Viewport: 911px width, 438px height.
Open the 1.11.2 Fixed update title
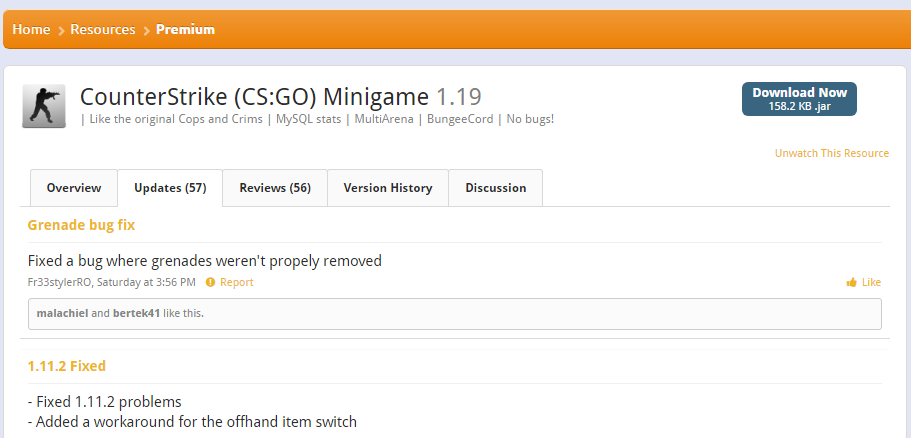(67, 366)
